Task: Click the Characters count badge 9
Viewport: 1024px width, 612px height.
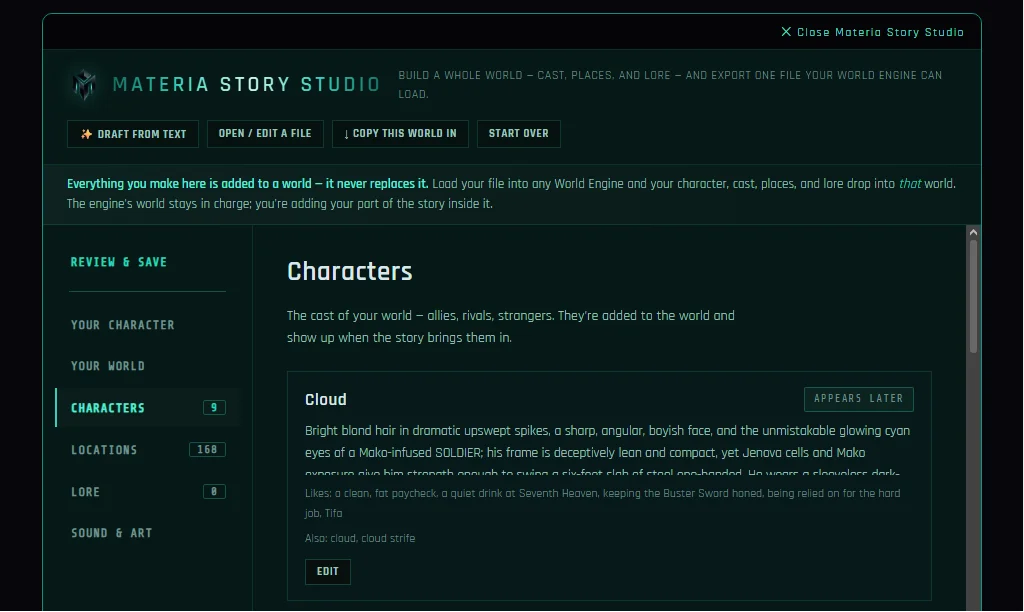Action: pyautogui.click(x=214, y=408)
